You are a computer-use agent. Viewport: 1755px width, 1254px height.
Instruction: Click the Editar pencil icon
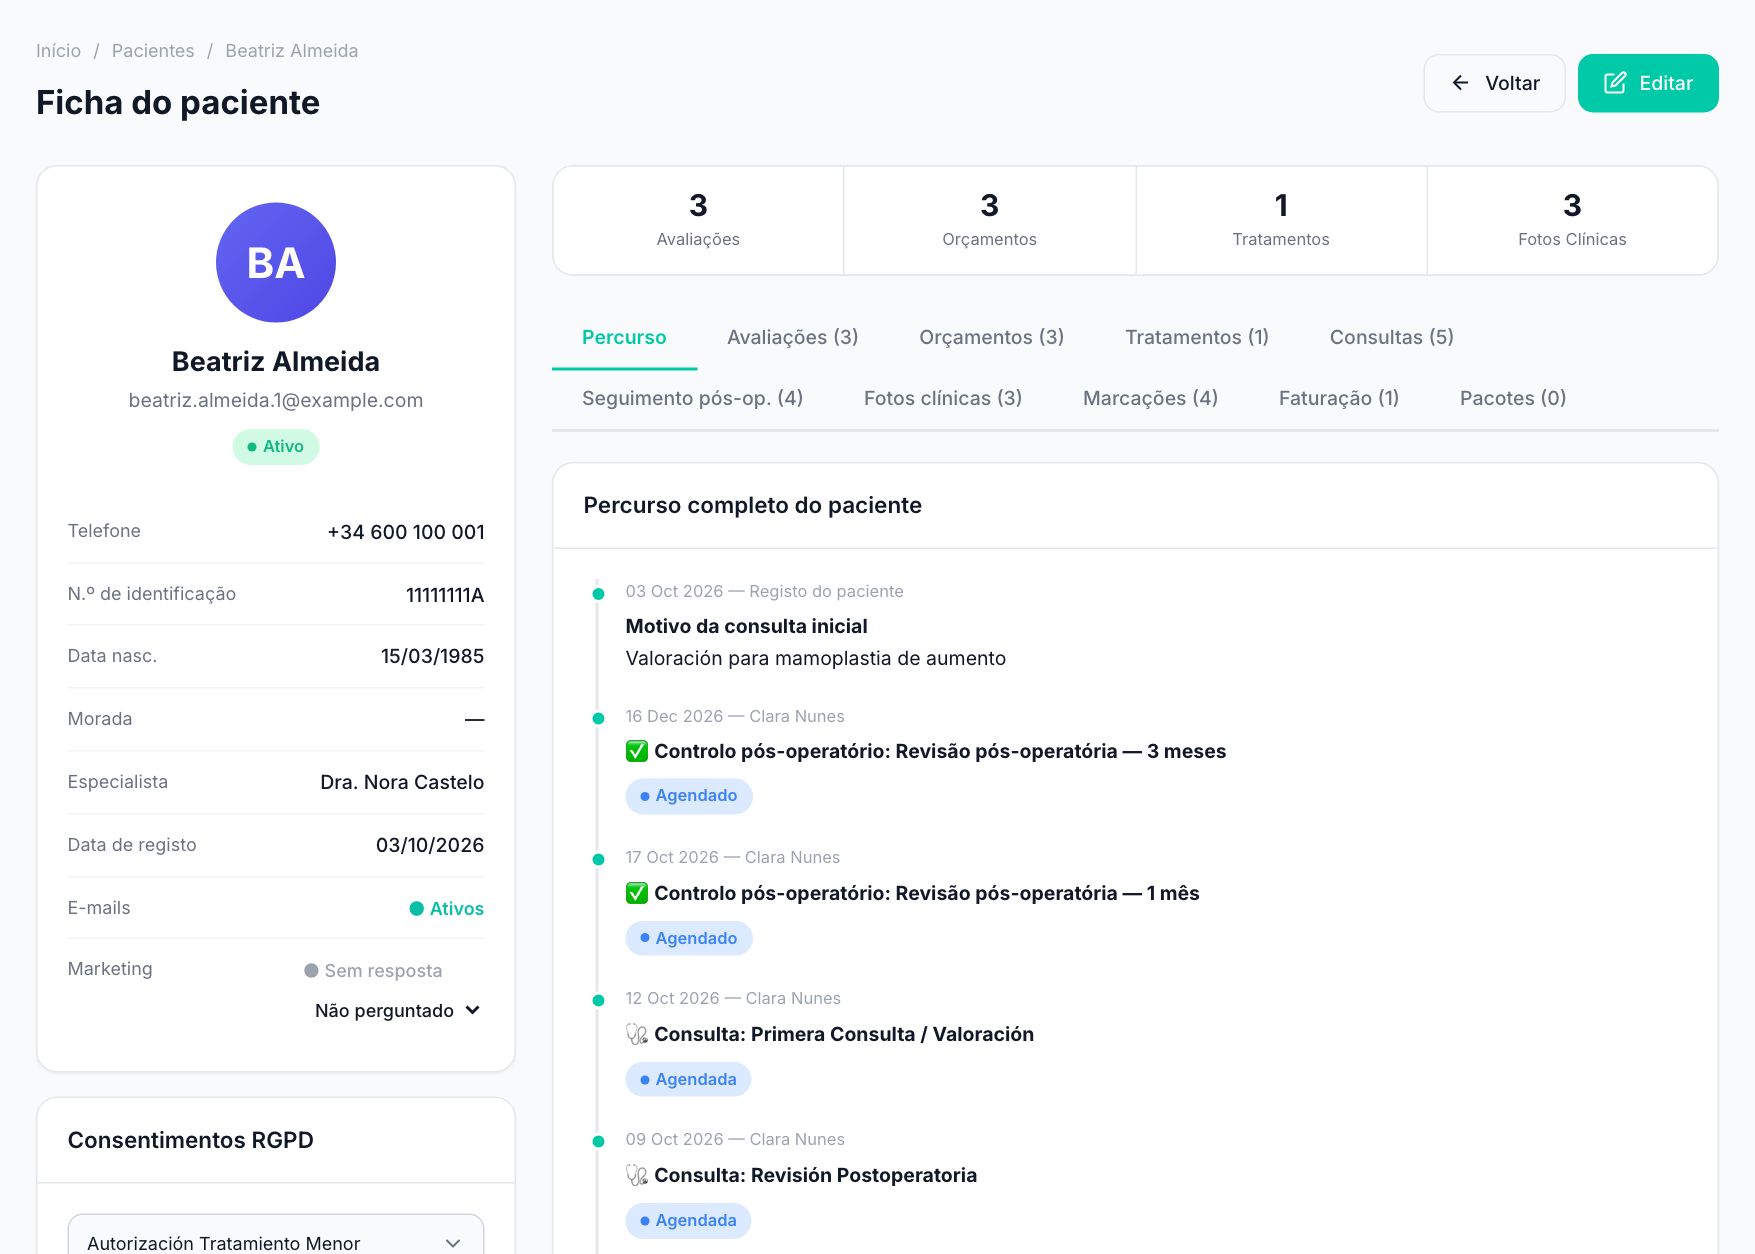coord(1615,83)
